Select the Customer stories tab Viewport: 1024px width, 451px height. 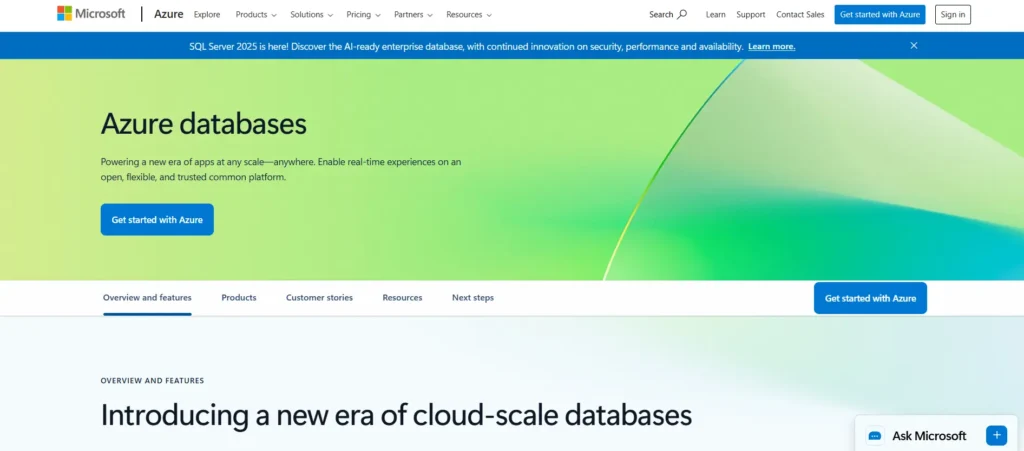coord(319,298)
